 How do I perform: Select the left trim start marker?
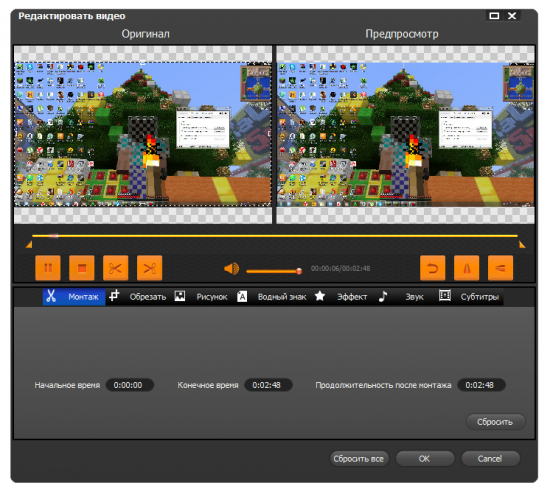click(29, 244)
